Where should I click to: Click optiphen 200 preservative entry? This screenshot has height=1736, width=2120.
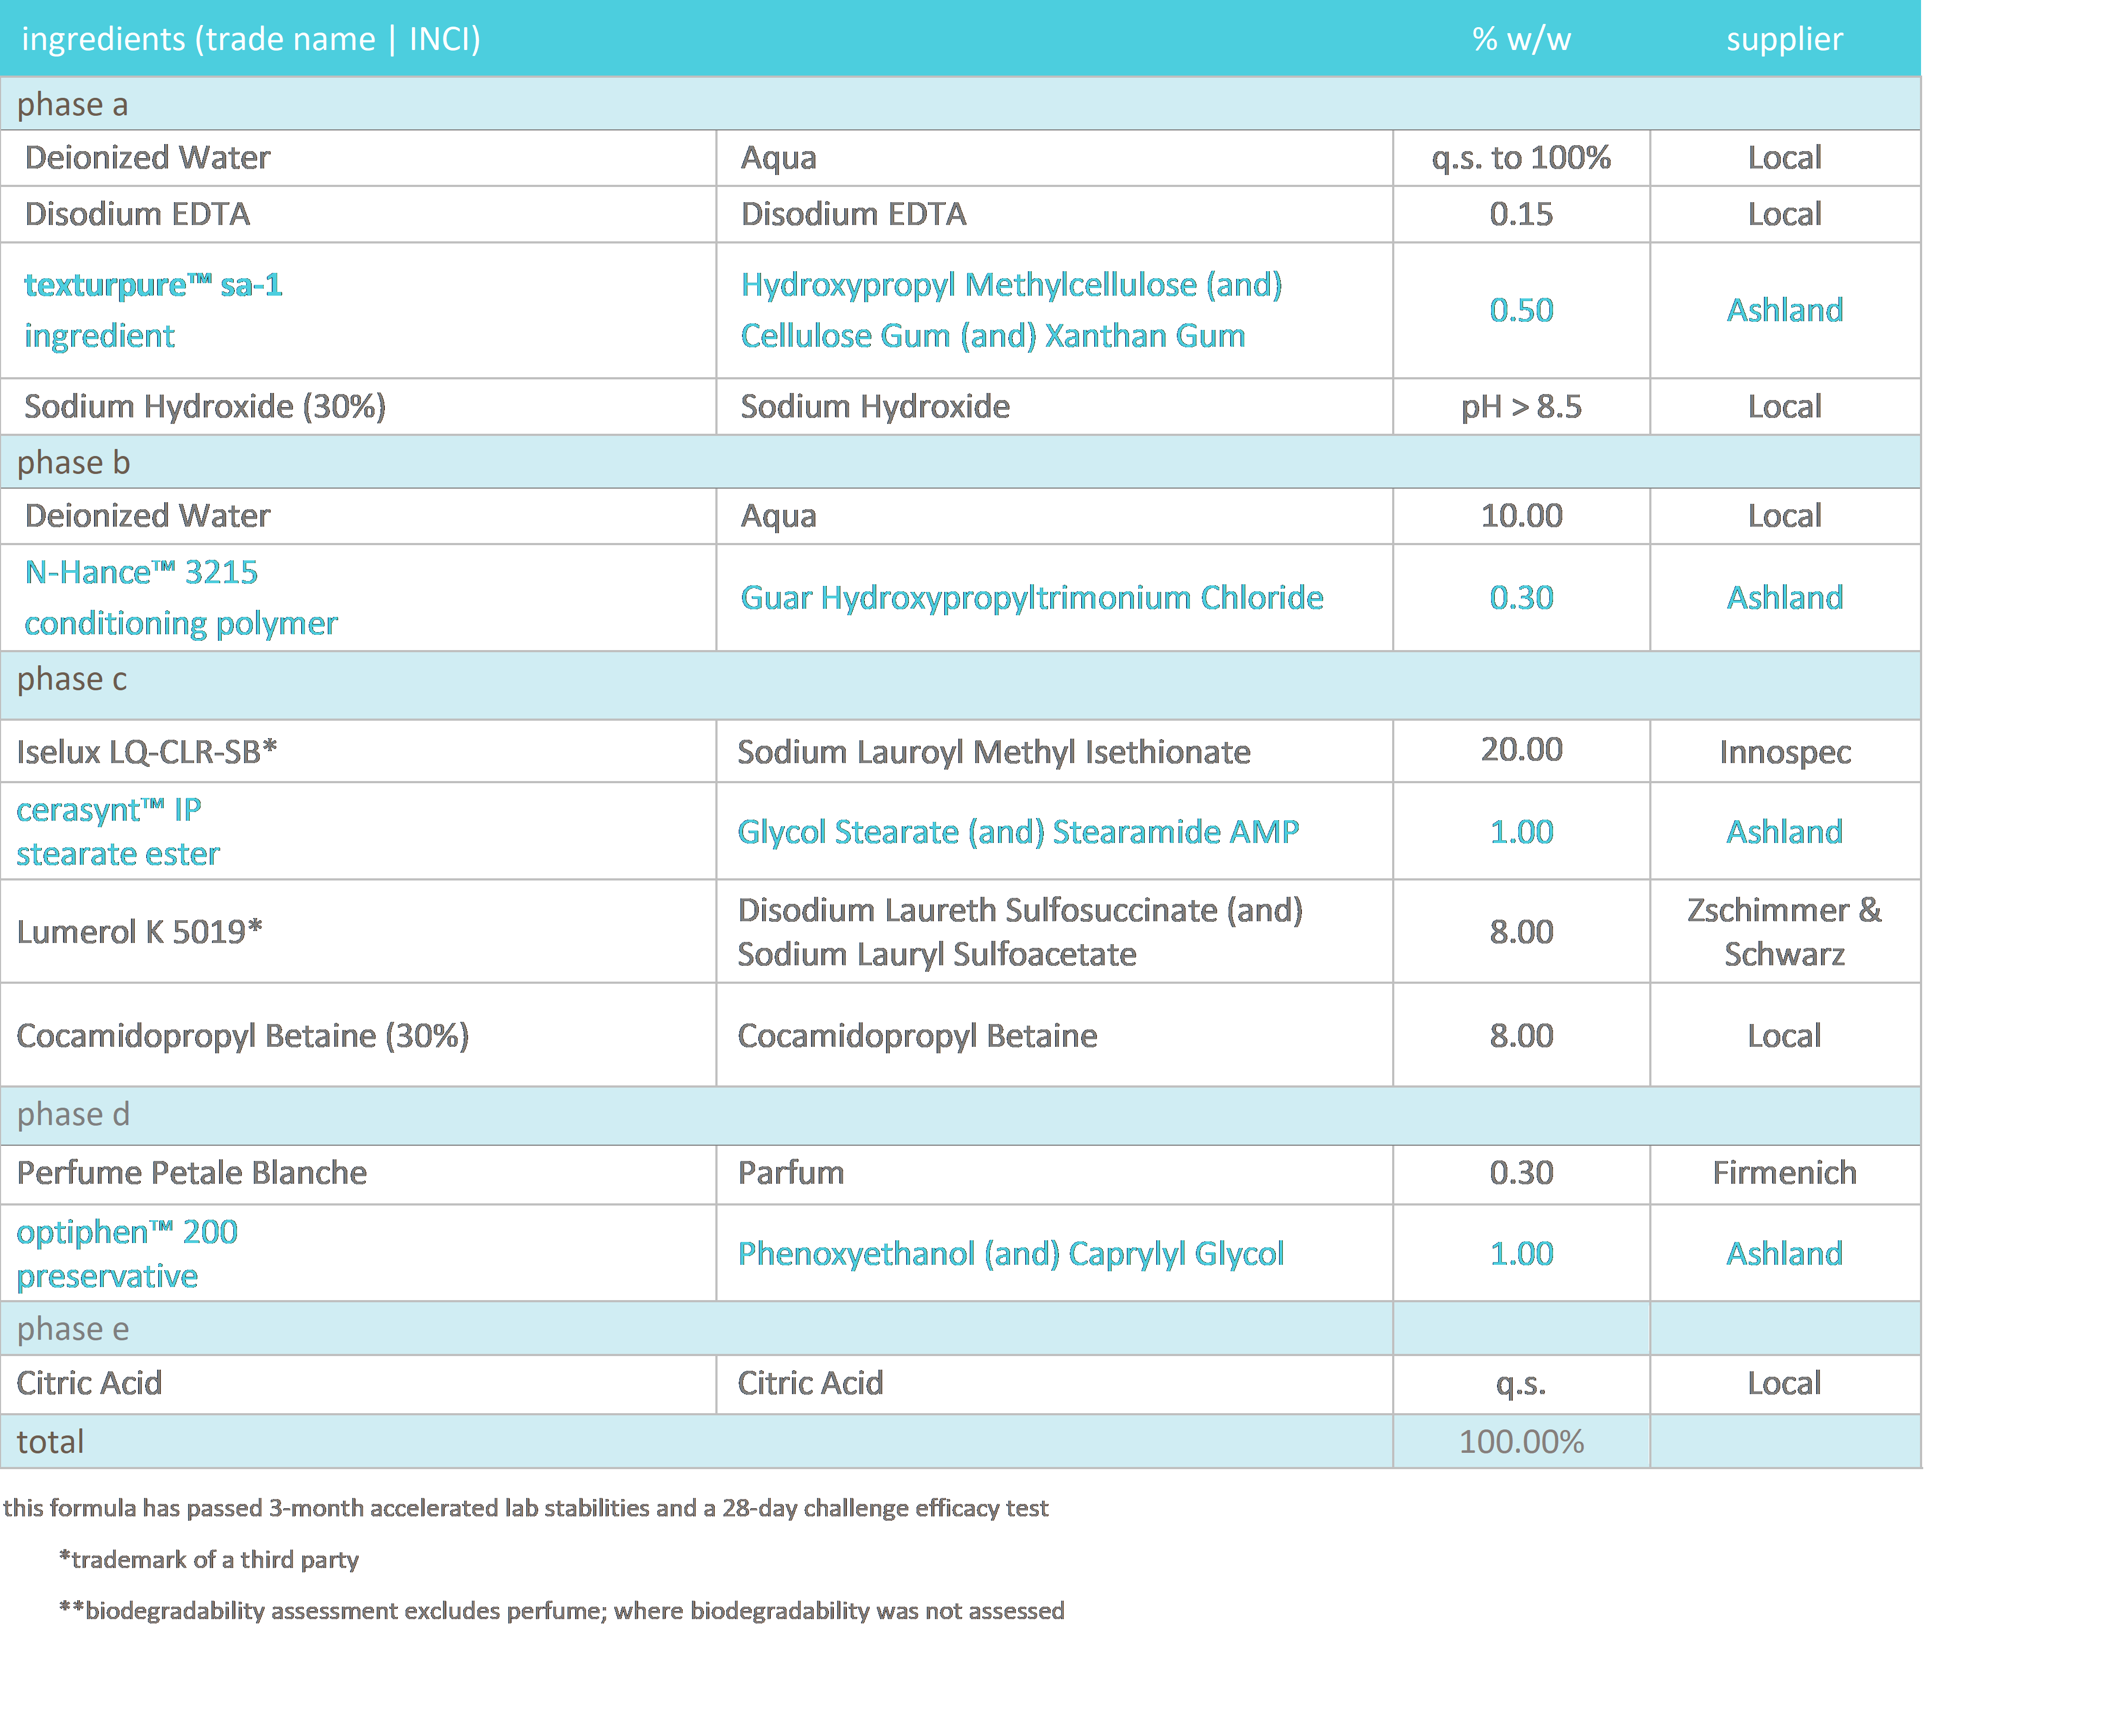[x=127, y=1253]
